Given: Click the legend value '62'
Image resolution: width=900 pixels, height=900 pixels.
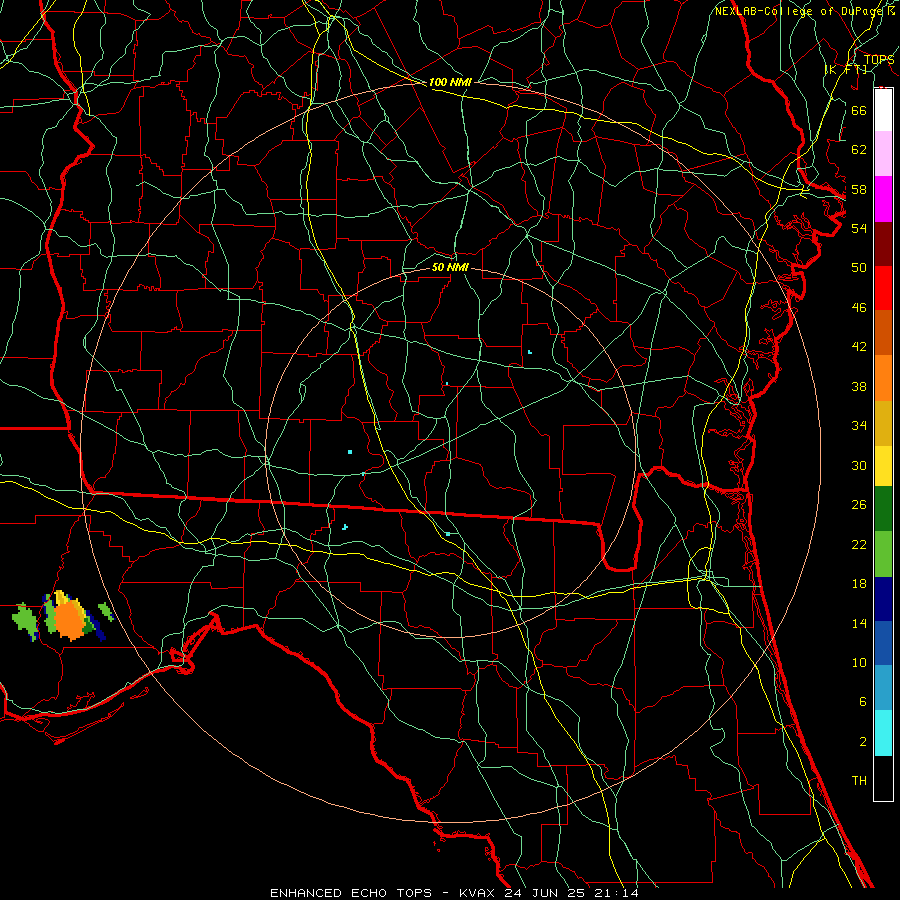Looking at the screenshot, I should point(859,150).
